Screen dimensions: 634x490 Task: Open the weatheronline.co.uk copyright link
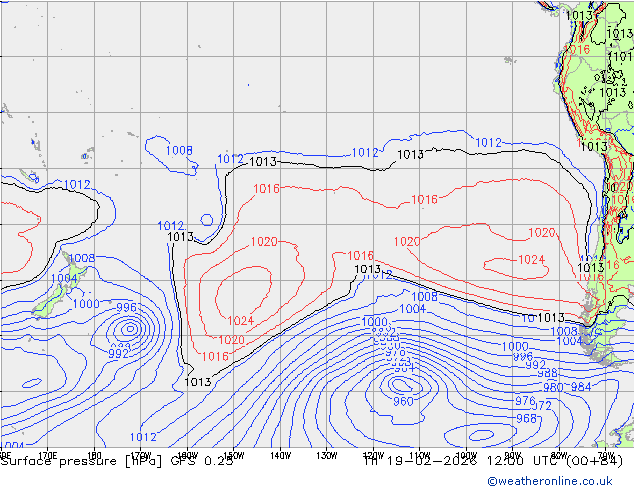coord(550,481)
